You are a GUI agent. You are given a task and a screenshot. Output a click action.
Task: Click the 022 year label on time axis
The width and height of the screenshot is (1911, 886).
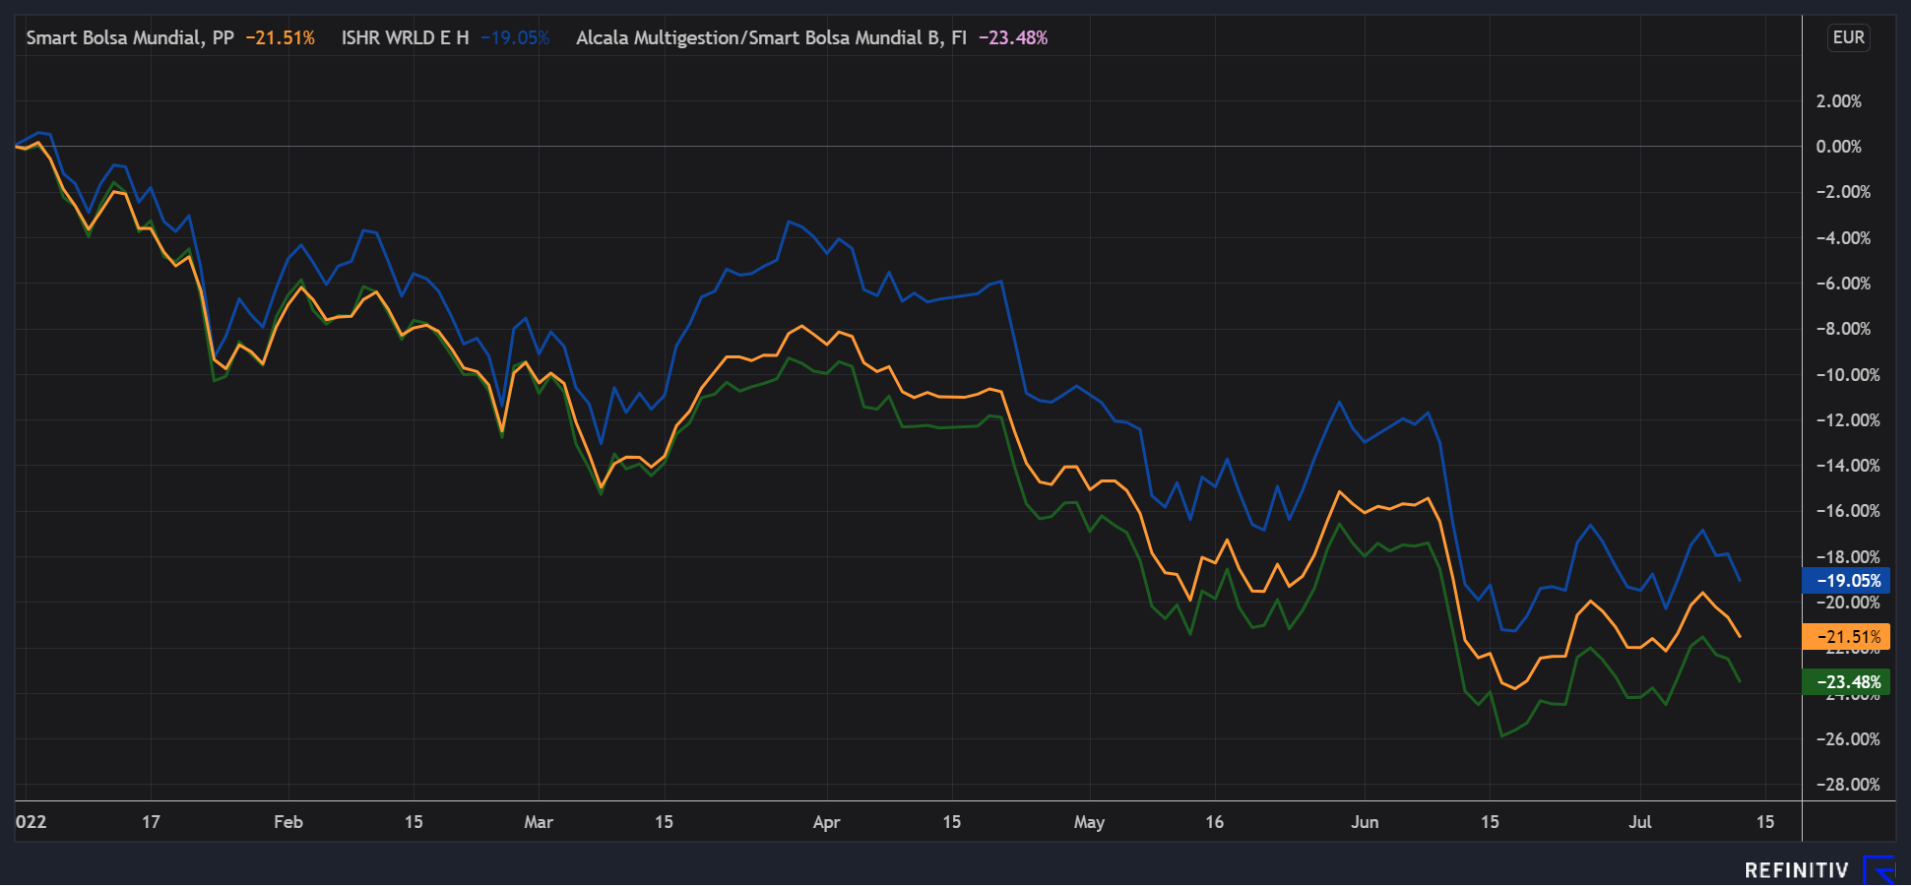31,822
